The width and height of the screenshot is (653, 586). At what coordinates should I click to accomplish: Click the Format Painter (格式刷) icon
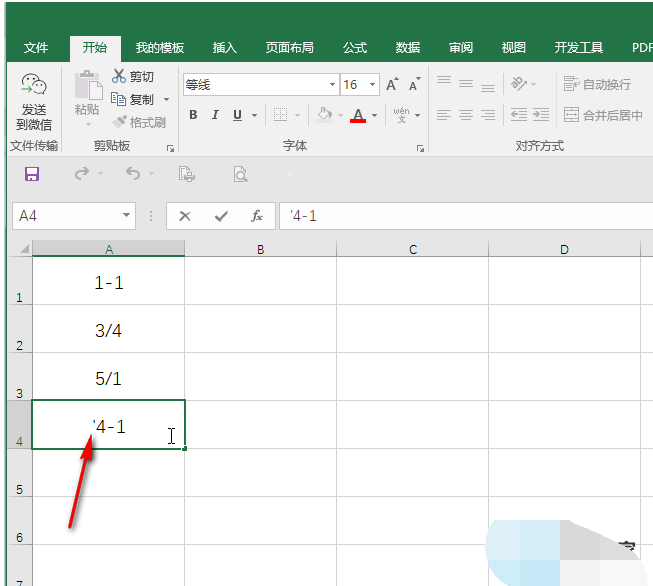[x=120, y=122]
